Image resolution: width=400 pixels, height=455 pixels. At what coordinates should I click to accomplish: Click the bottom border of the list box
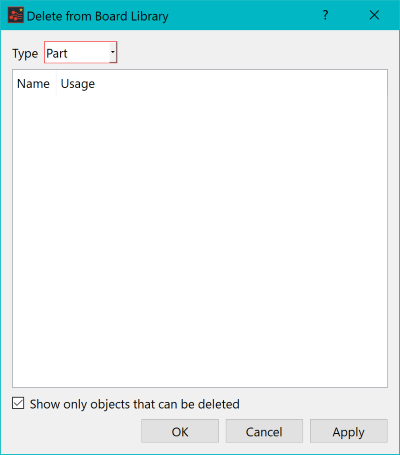tap(200, 387)
